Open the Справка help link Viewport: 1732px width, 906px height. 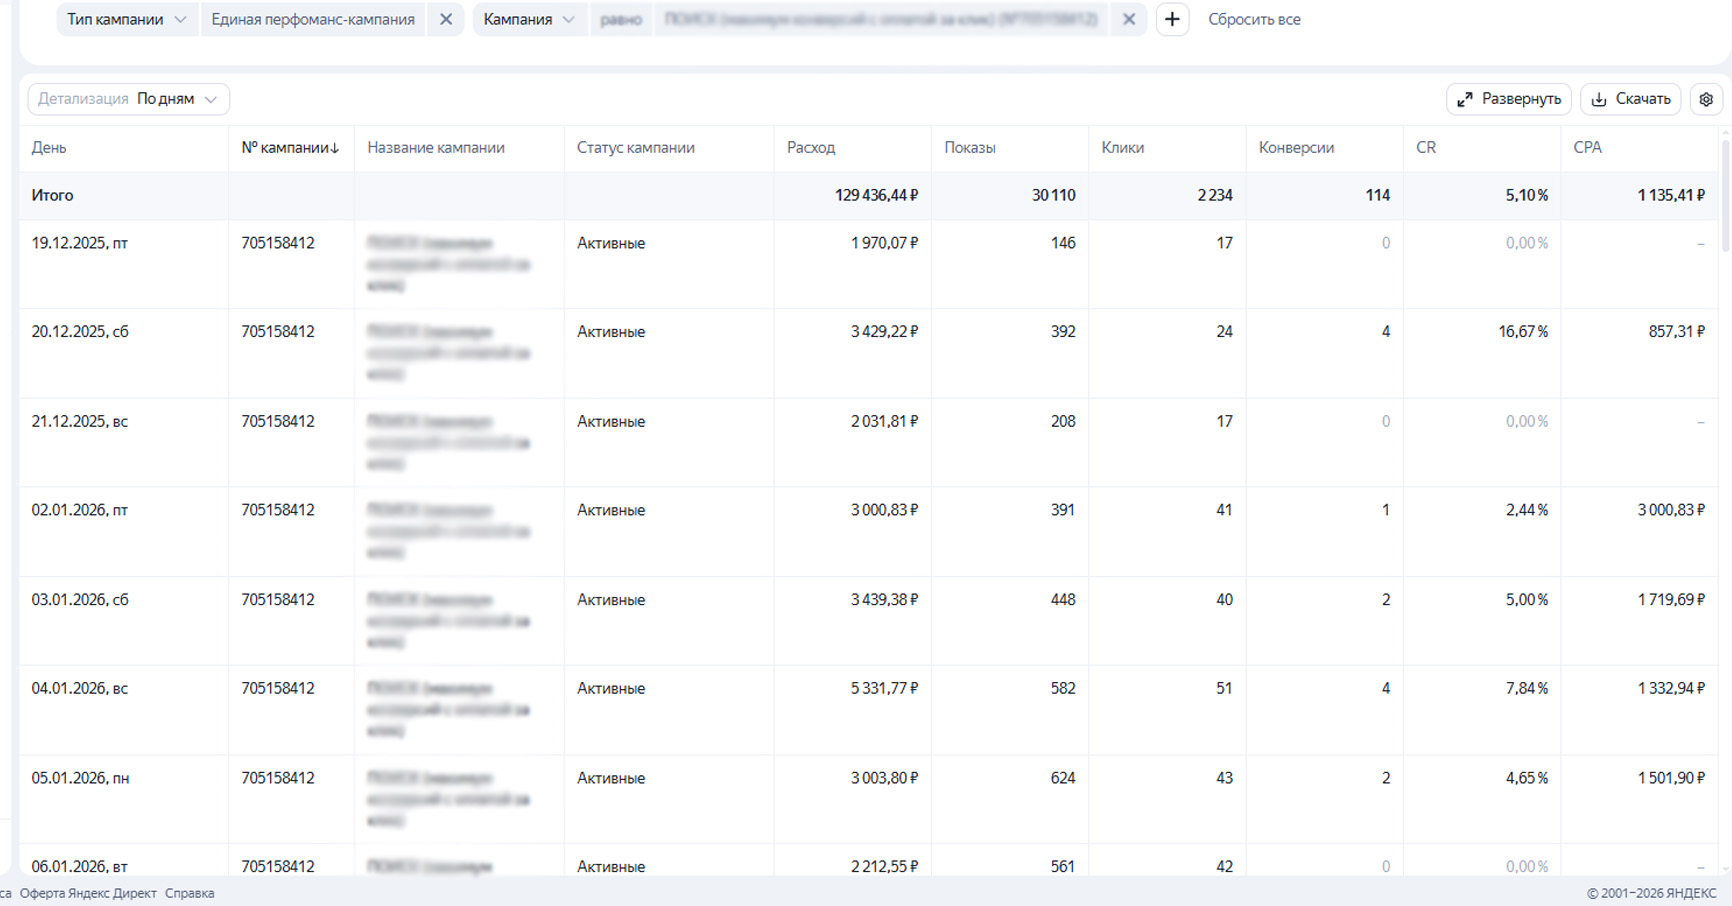(x=189, y=893)
